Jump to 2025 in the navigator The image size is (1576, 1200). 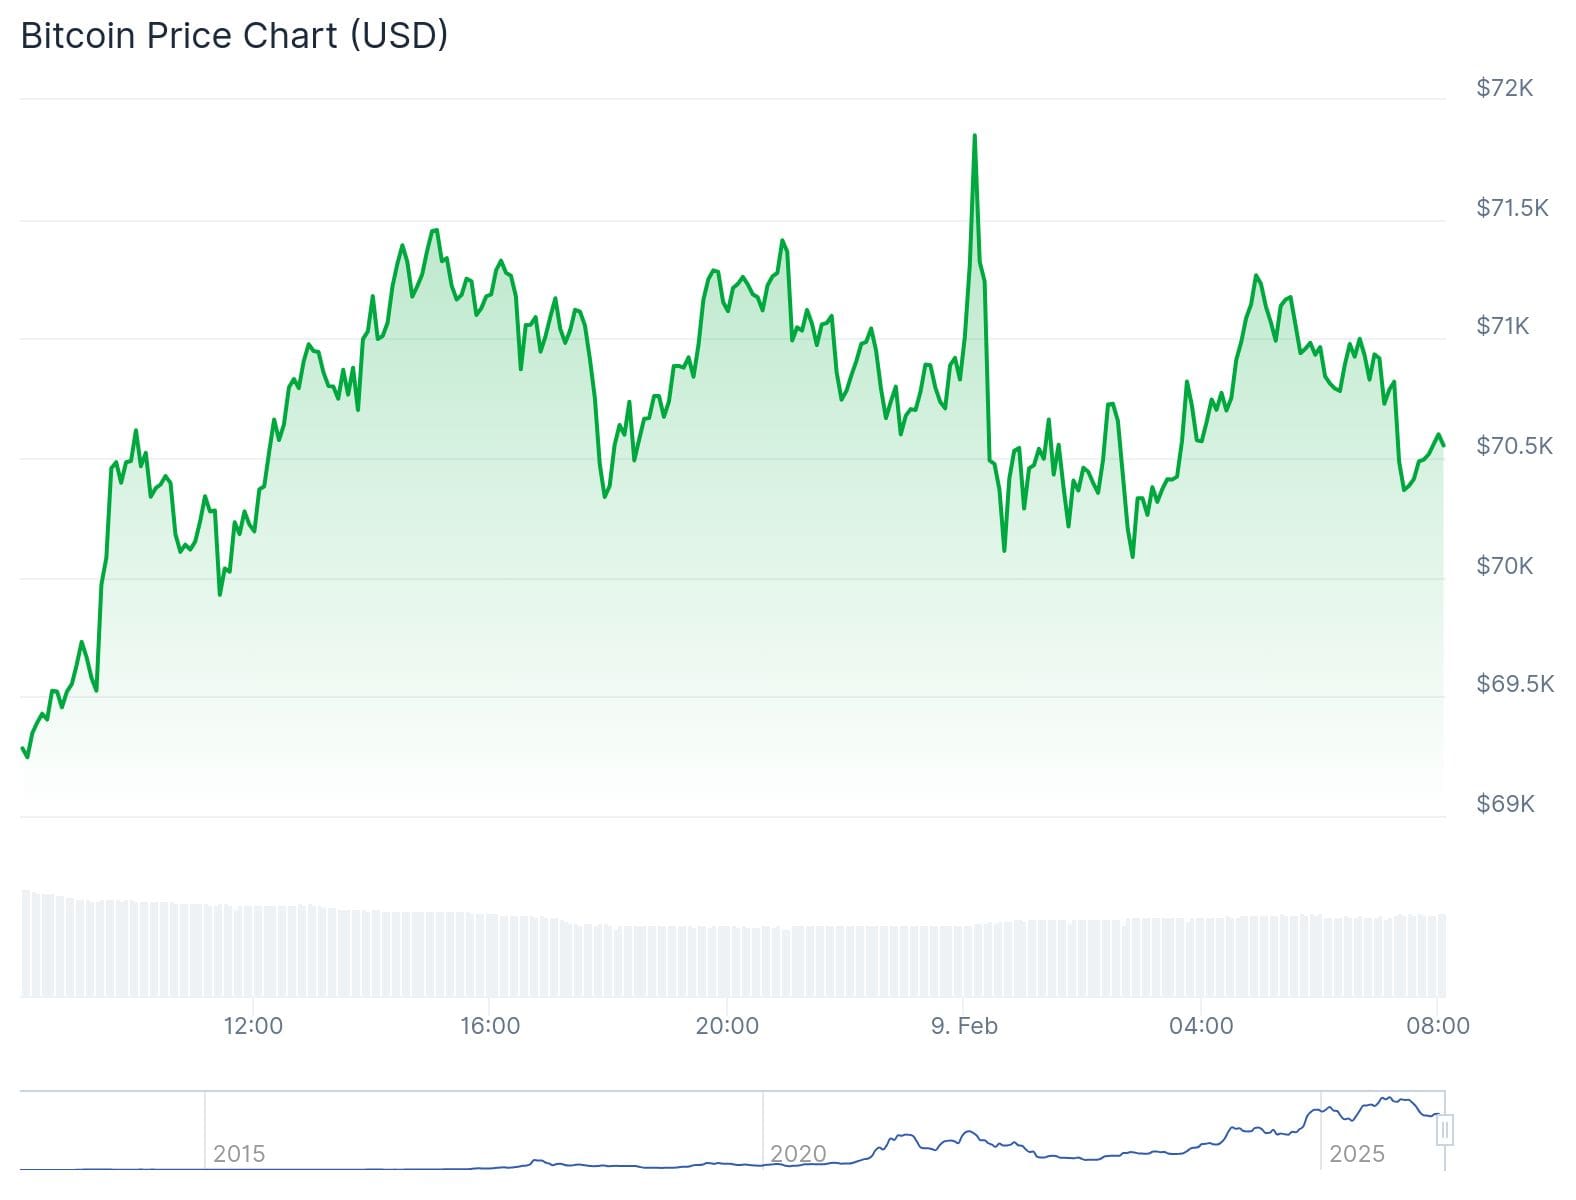[x=1357, y=1154]
